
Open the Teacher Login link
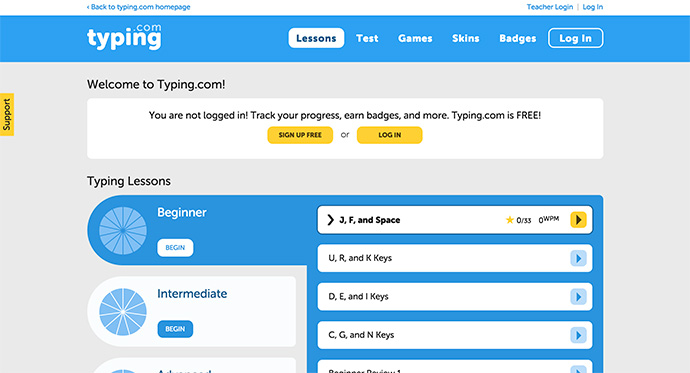coord(550,7)
